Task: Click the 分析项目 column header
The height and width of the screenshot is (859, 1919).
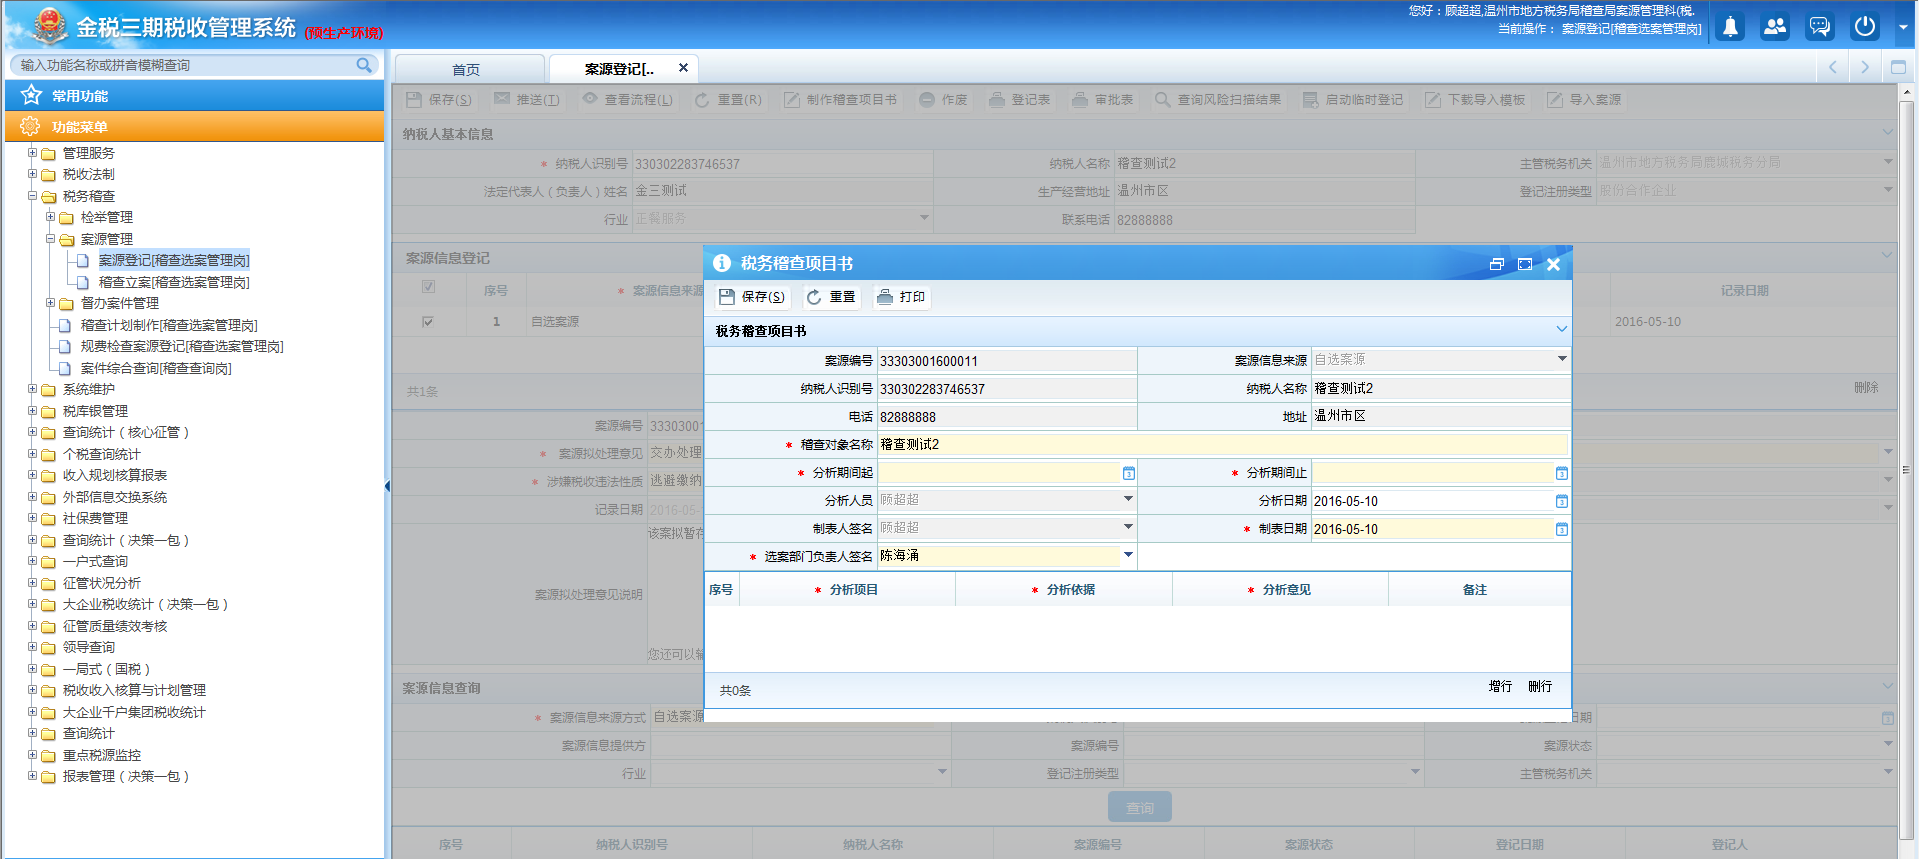Action: 847,590
